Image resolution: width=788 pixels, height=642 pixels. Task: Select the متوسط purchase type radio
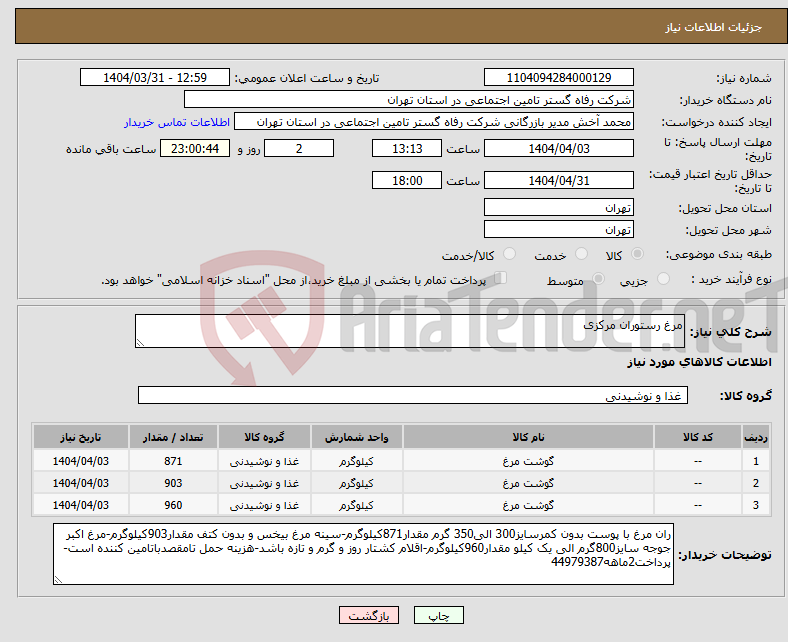pos(598,279)
